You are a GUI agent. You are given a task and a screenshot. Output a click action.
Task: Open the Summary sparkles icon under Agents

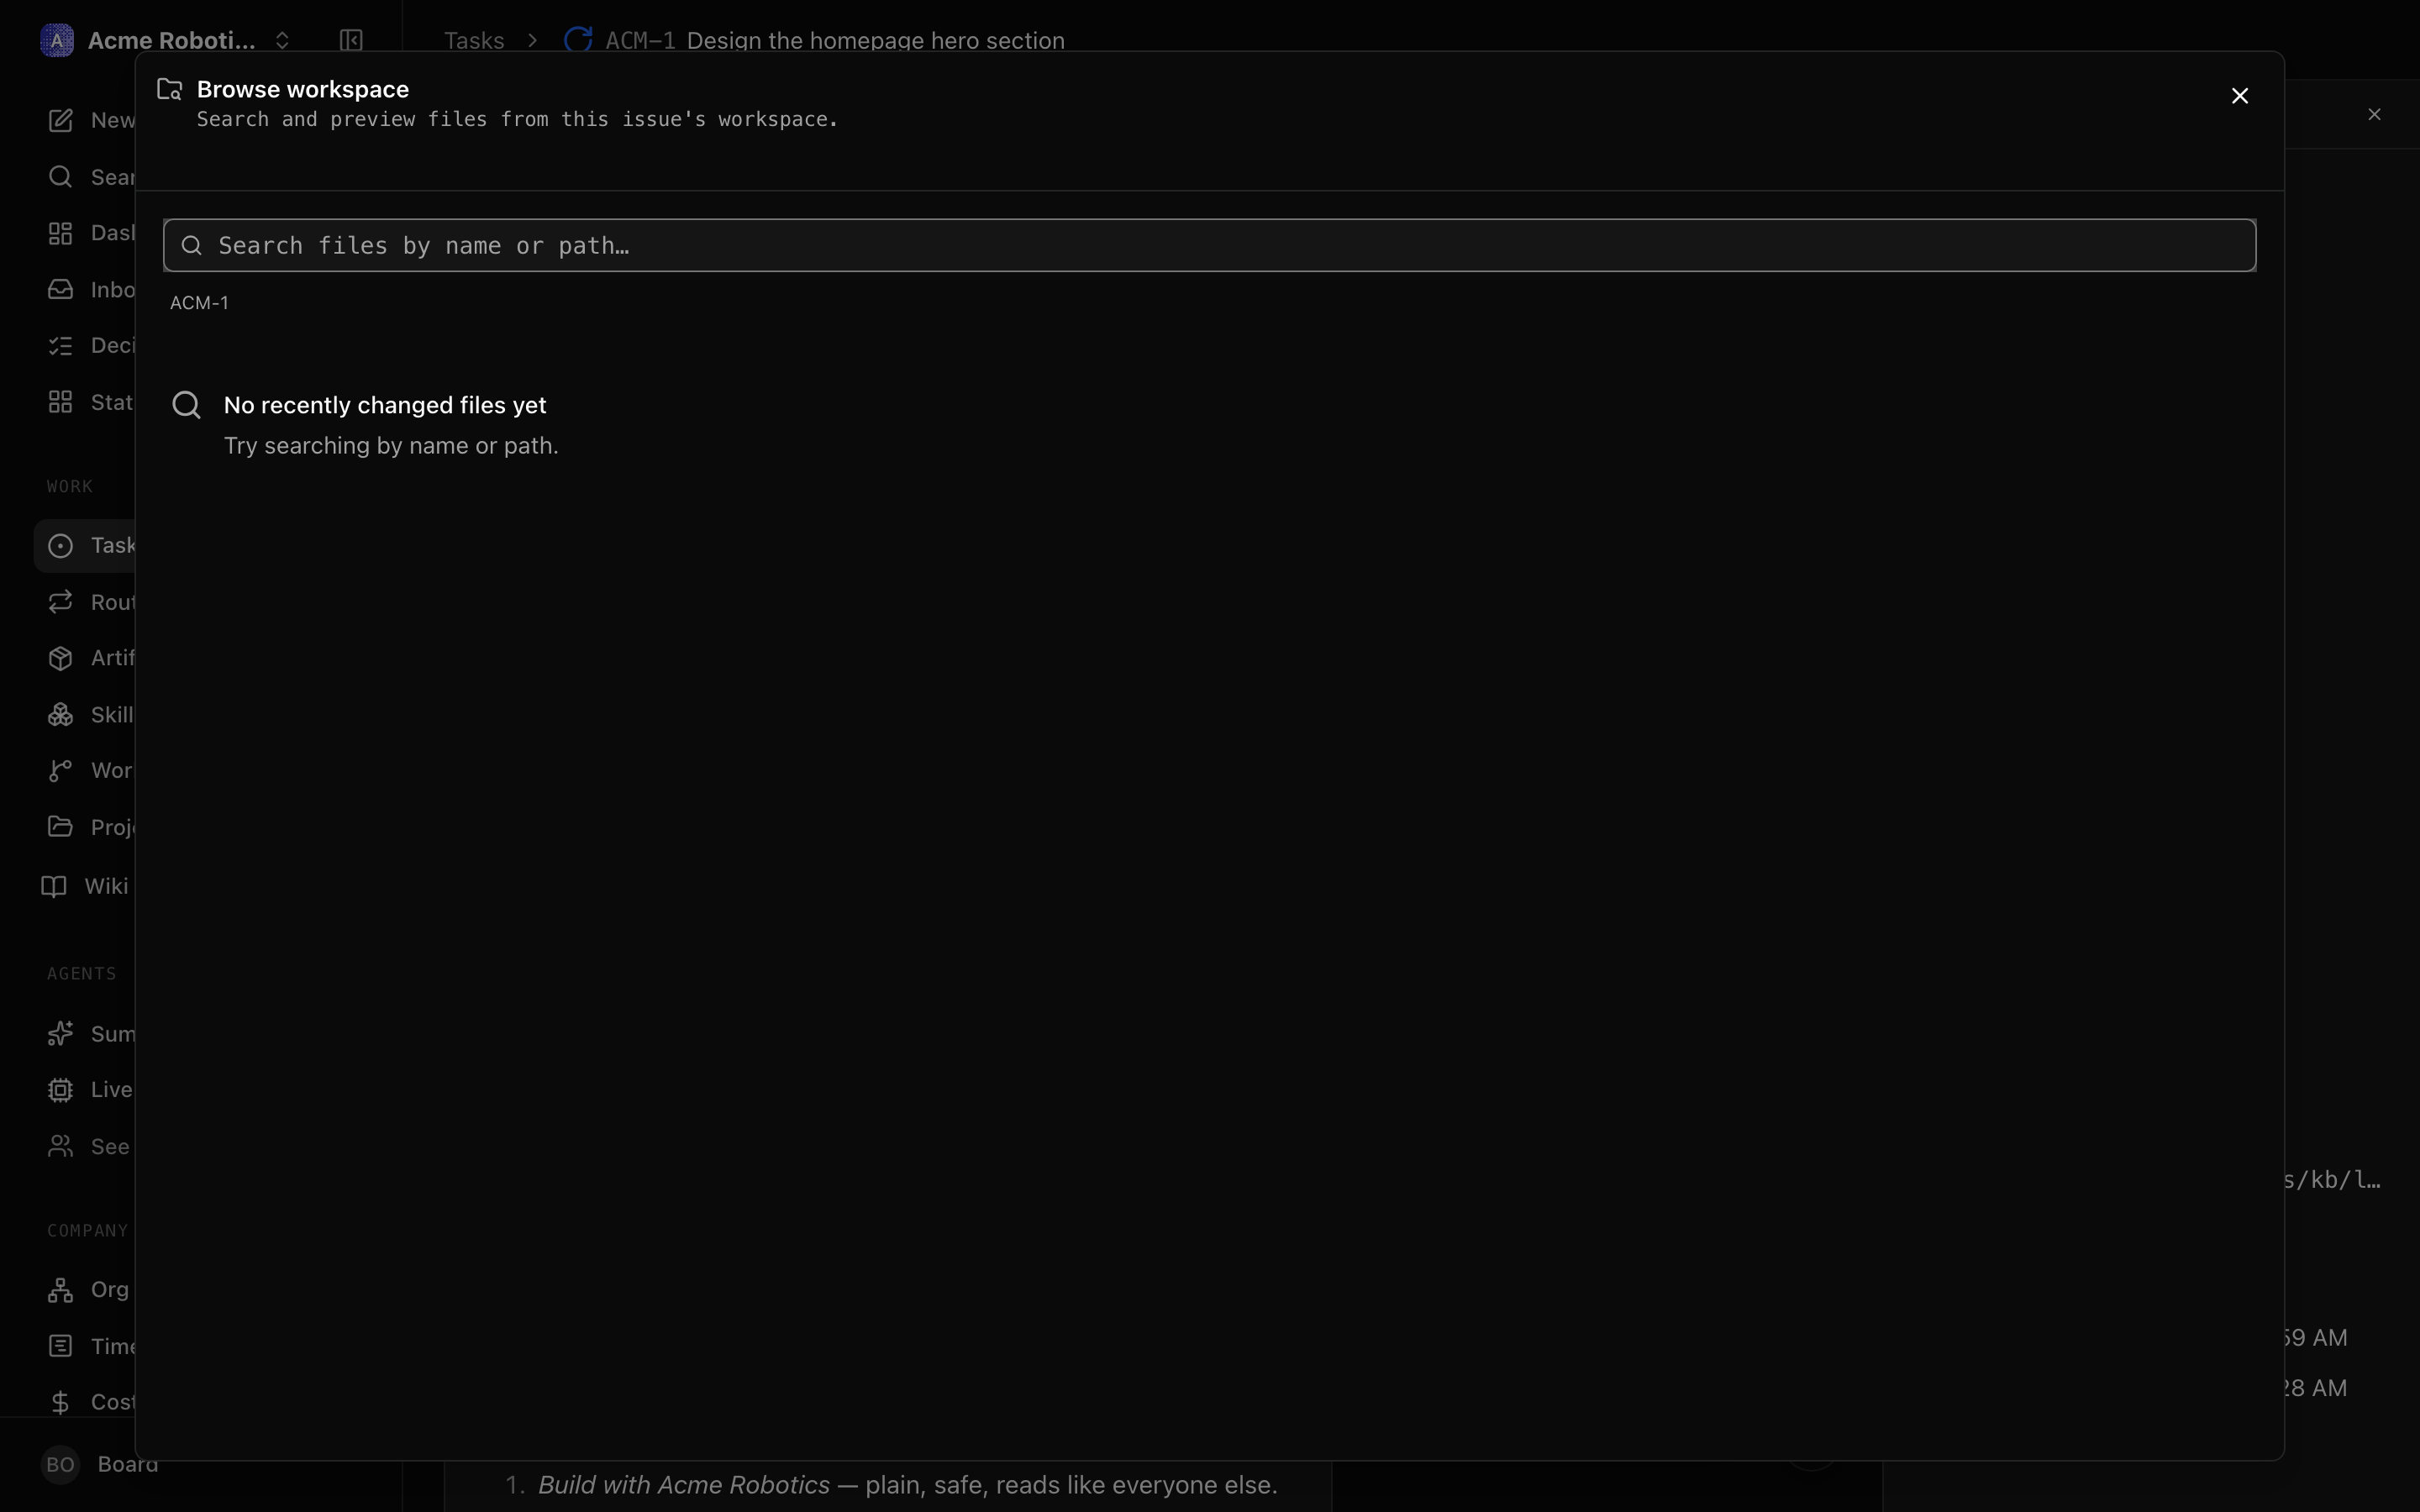point(60,1034)
